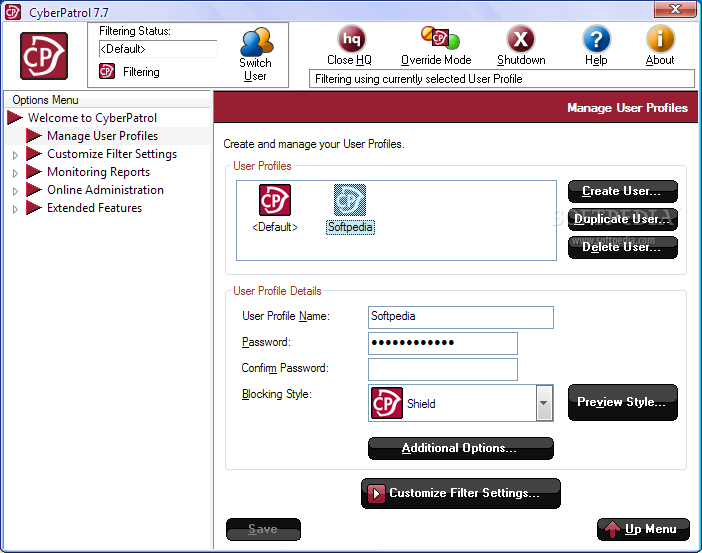Expand Online Administration tree node
The image size is (702, 553).
(x=15, y=191)
